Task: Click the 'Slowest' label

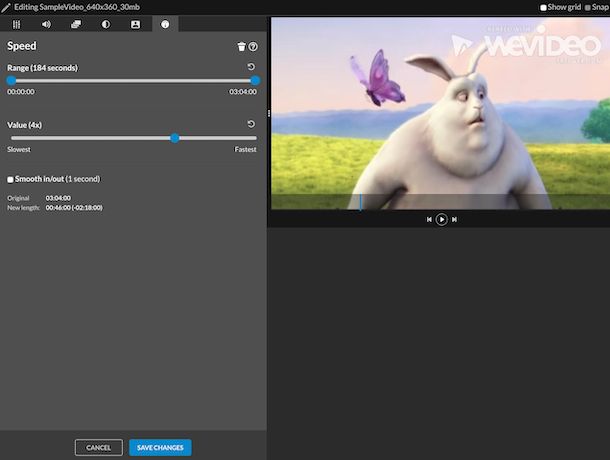Action: 19,149
